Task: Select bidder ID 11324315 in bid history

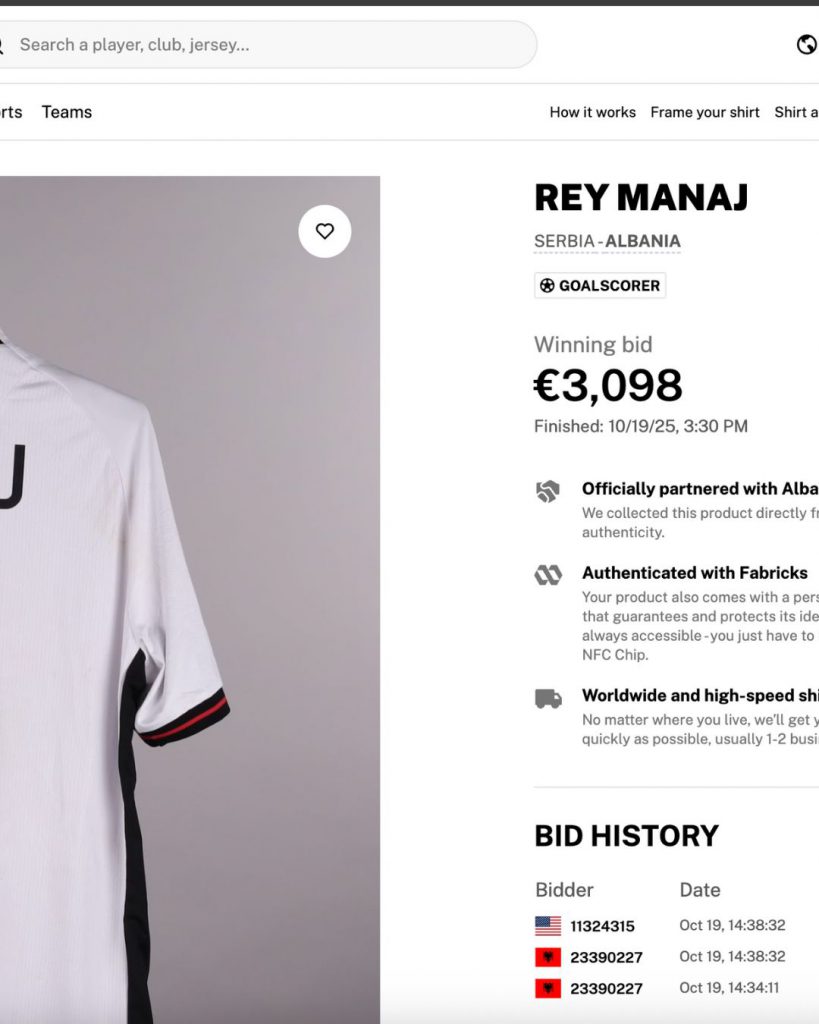Action: (x=602, y=926)
